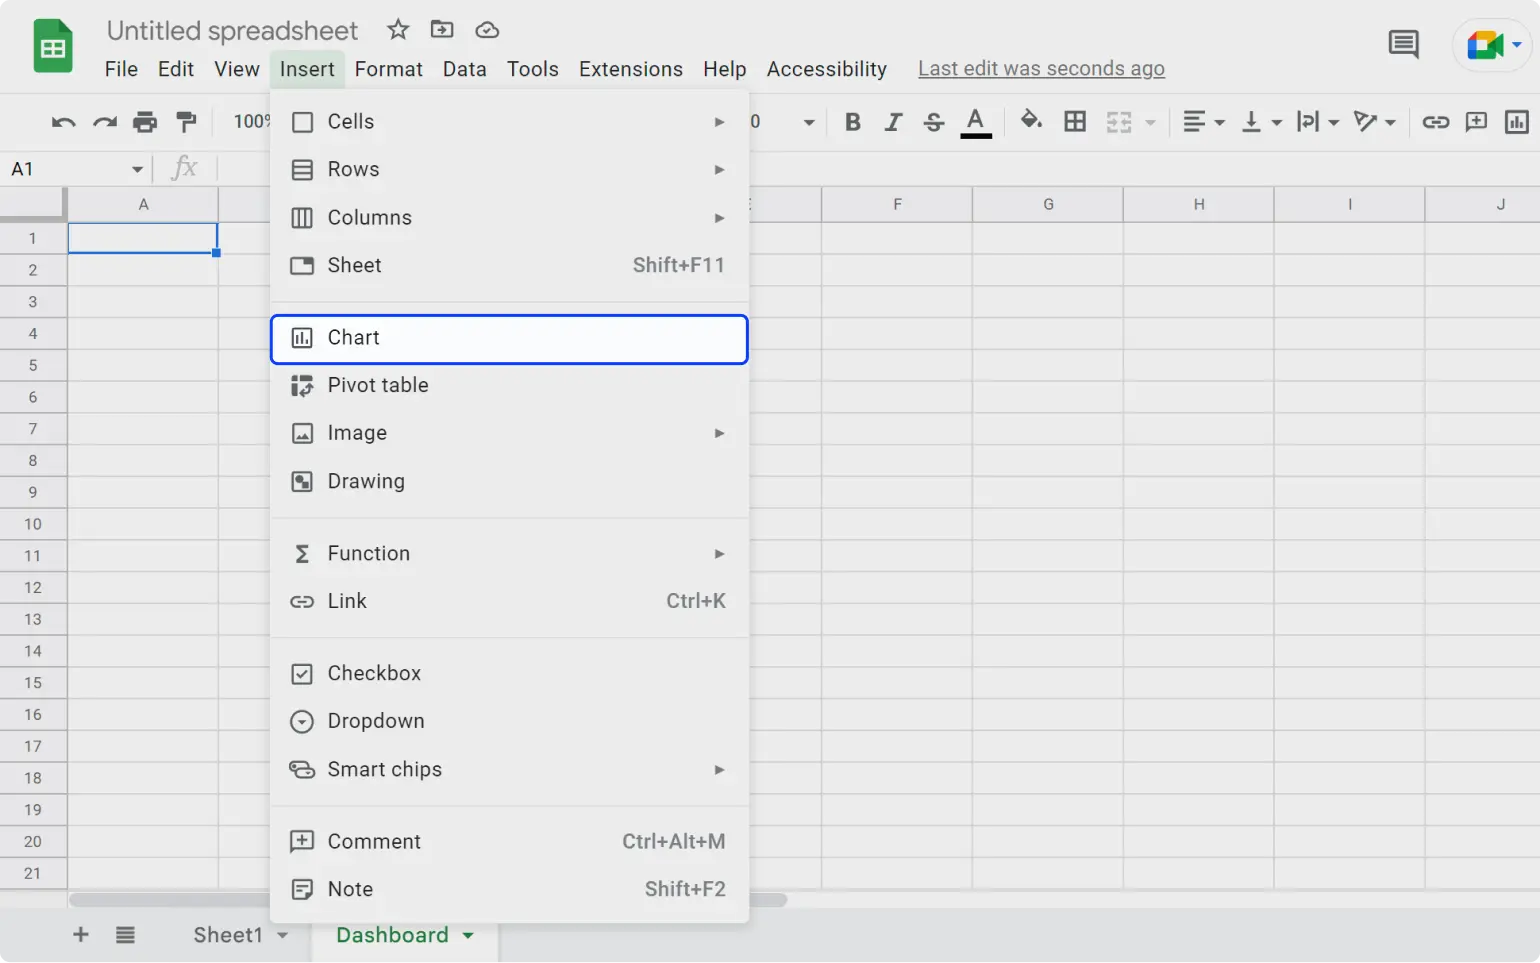
Task: Insert a chart using the toolbar icon
Action: [x=1516, y=121]
